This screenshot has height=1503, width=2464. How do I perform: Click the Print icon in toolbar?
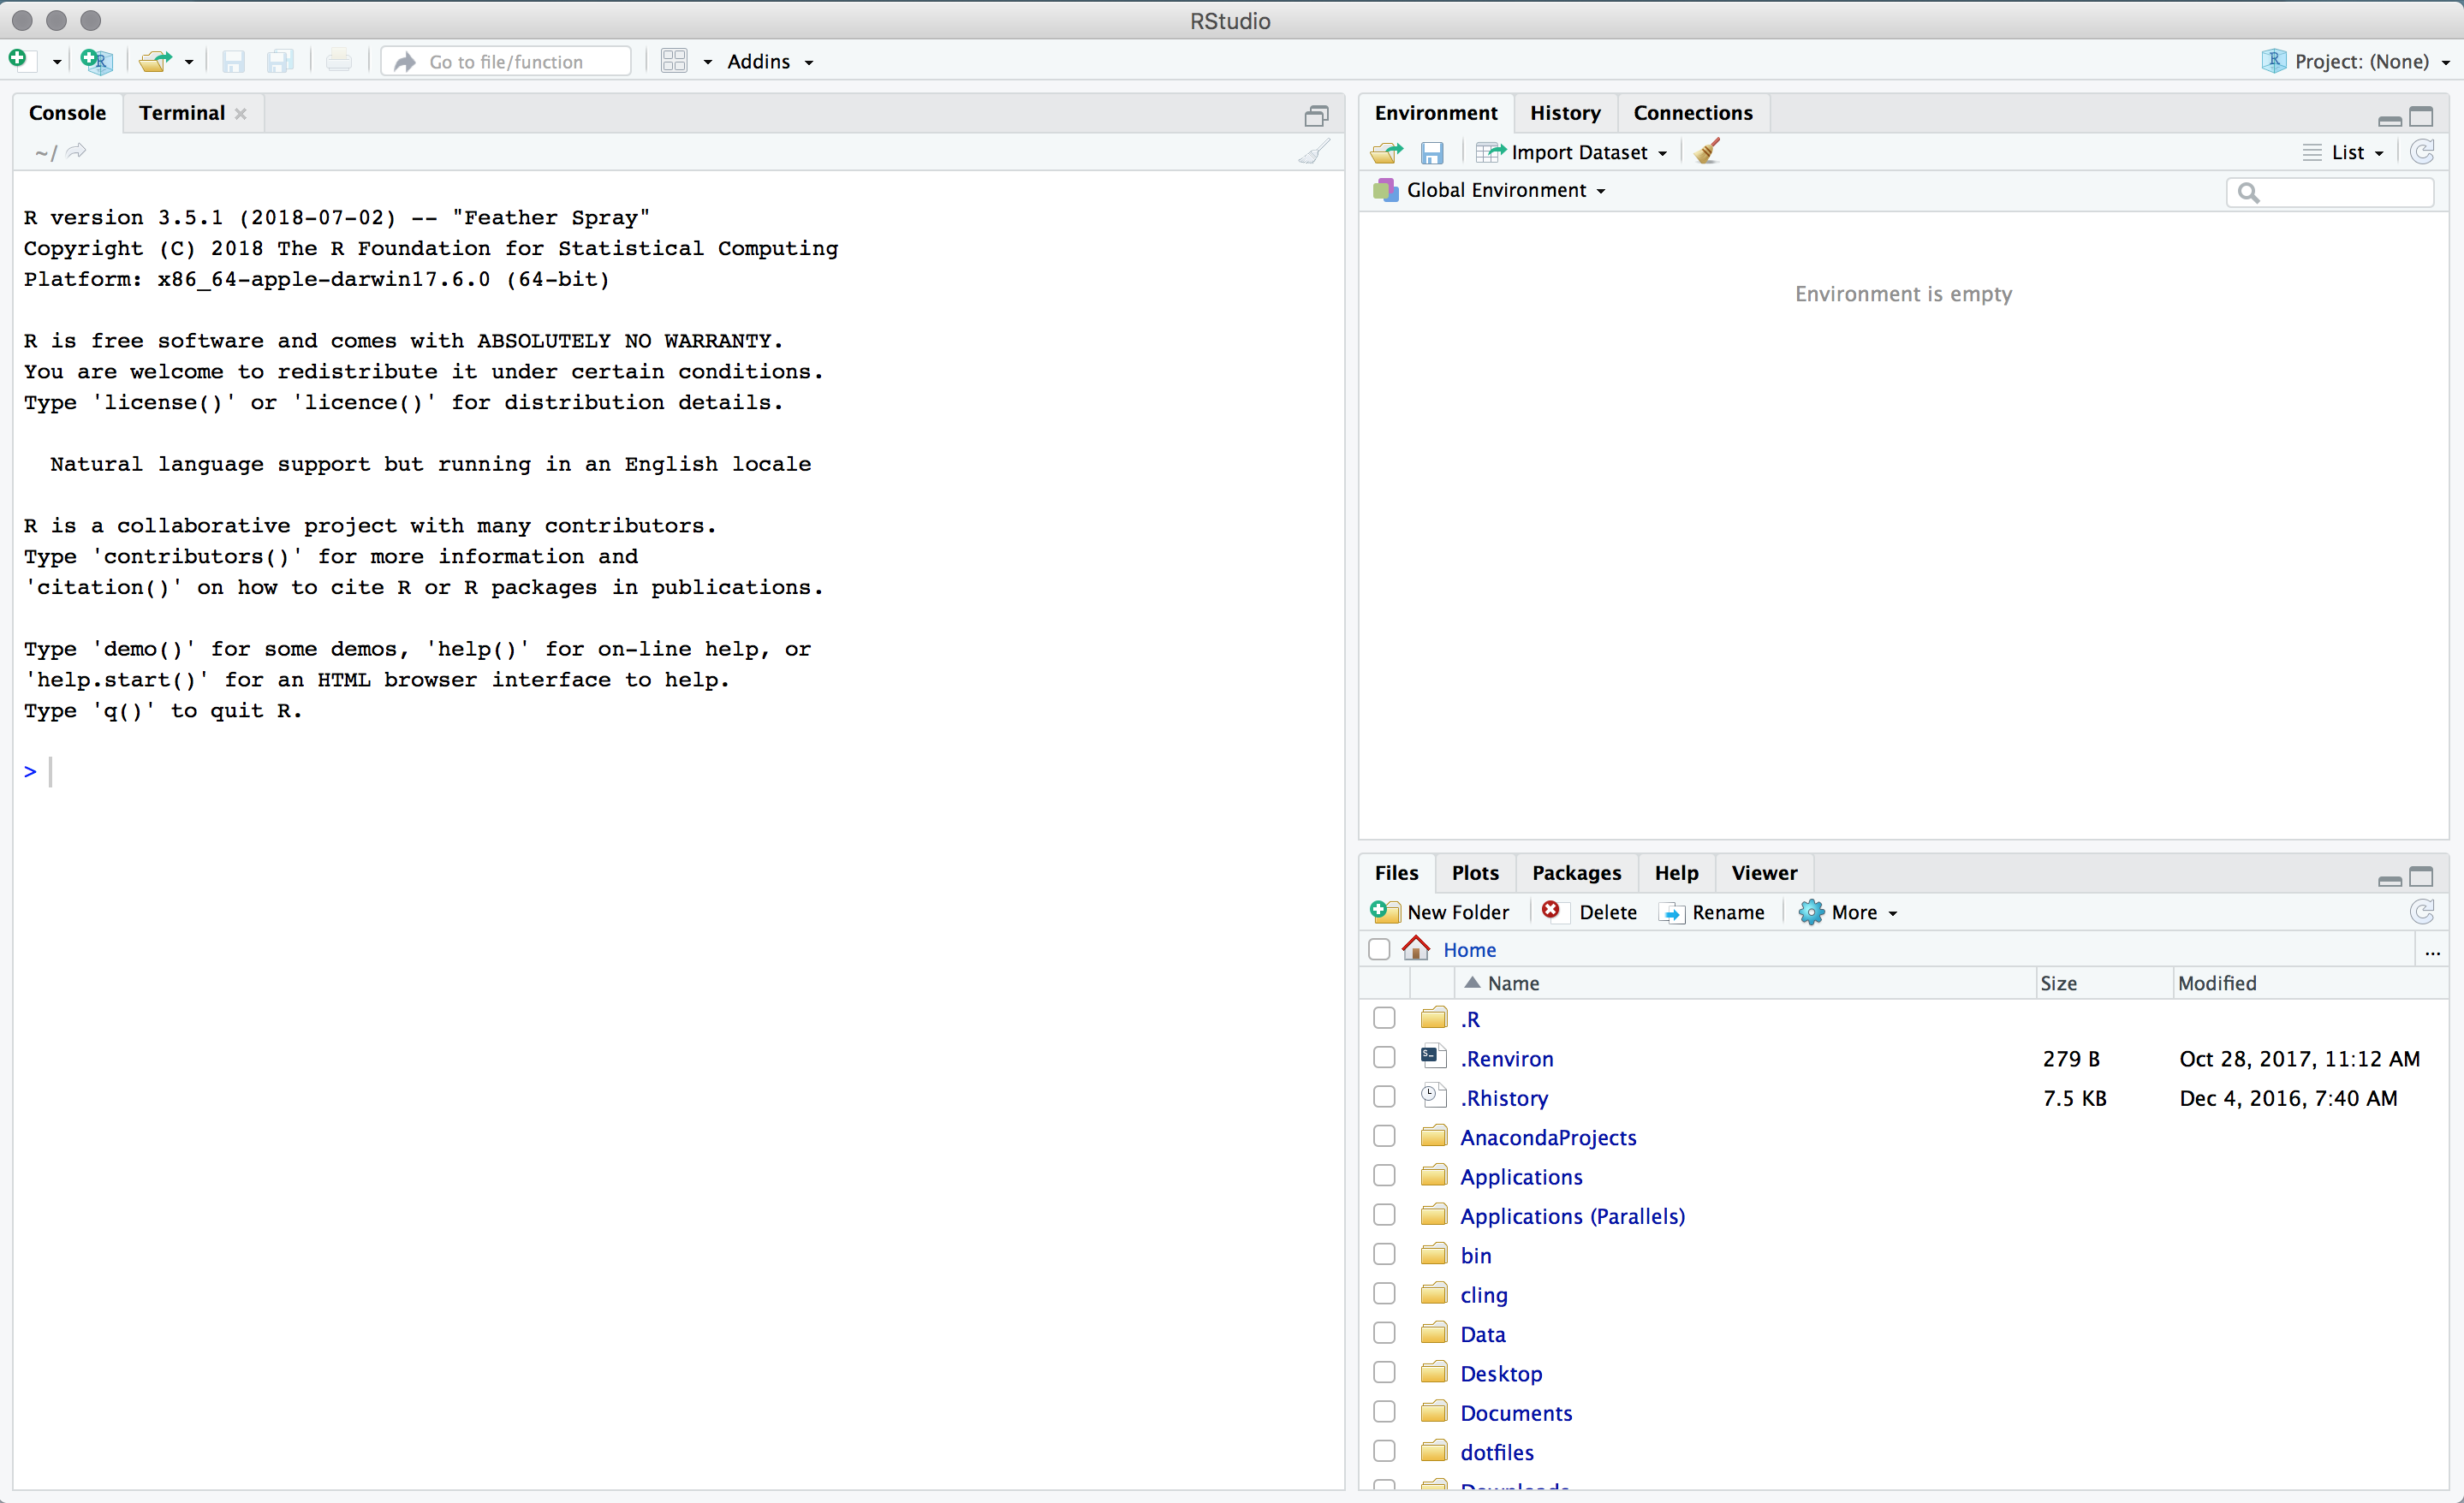point(339,61)
